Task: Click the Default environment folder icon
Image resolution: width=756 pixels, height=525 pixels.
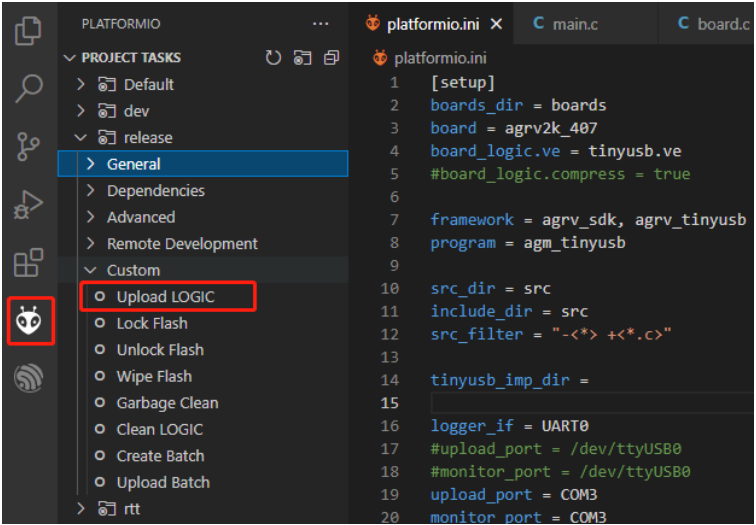Action: (x=107, y=85)
